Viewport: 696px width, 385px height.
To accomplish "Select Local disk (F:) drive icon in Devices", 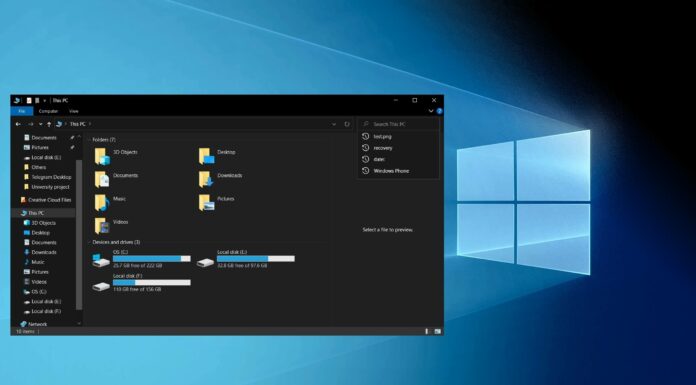I will pyautogui.click(x=101, y=286).
